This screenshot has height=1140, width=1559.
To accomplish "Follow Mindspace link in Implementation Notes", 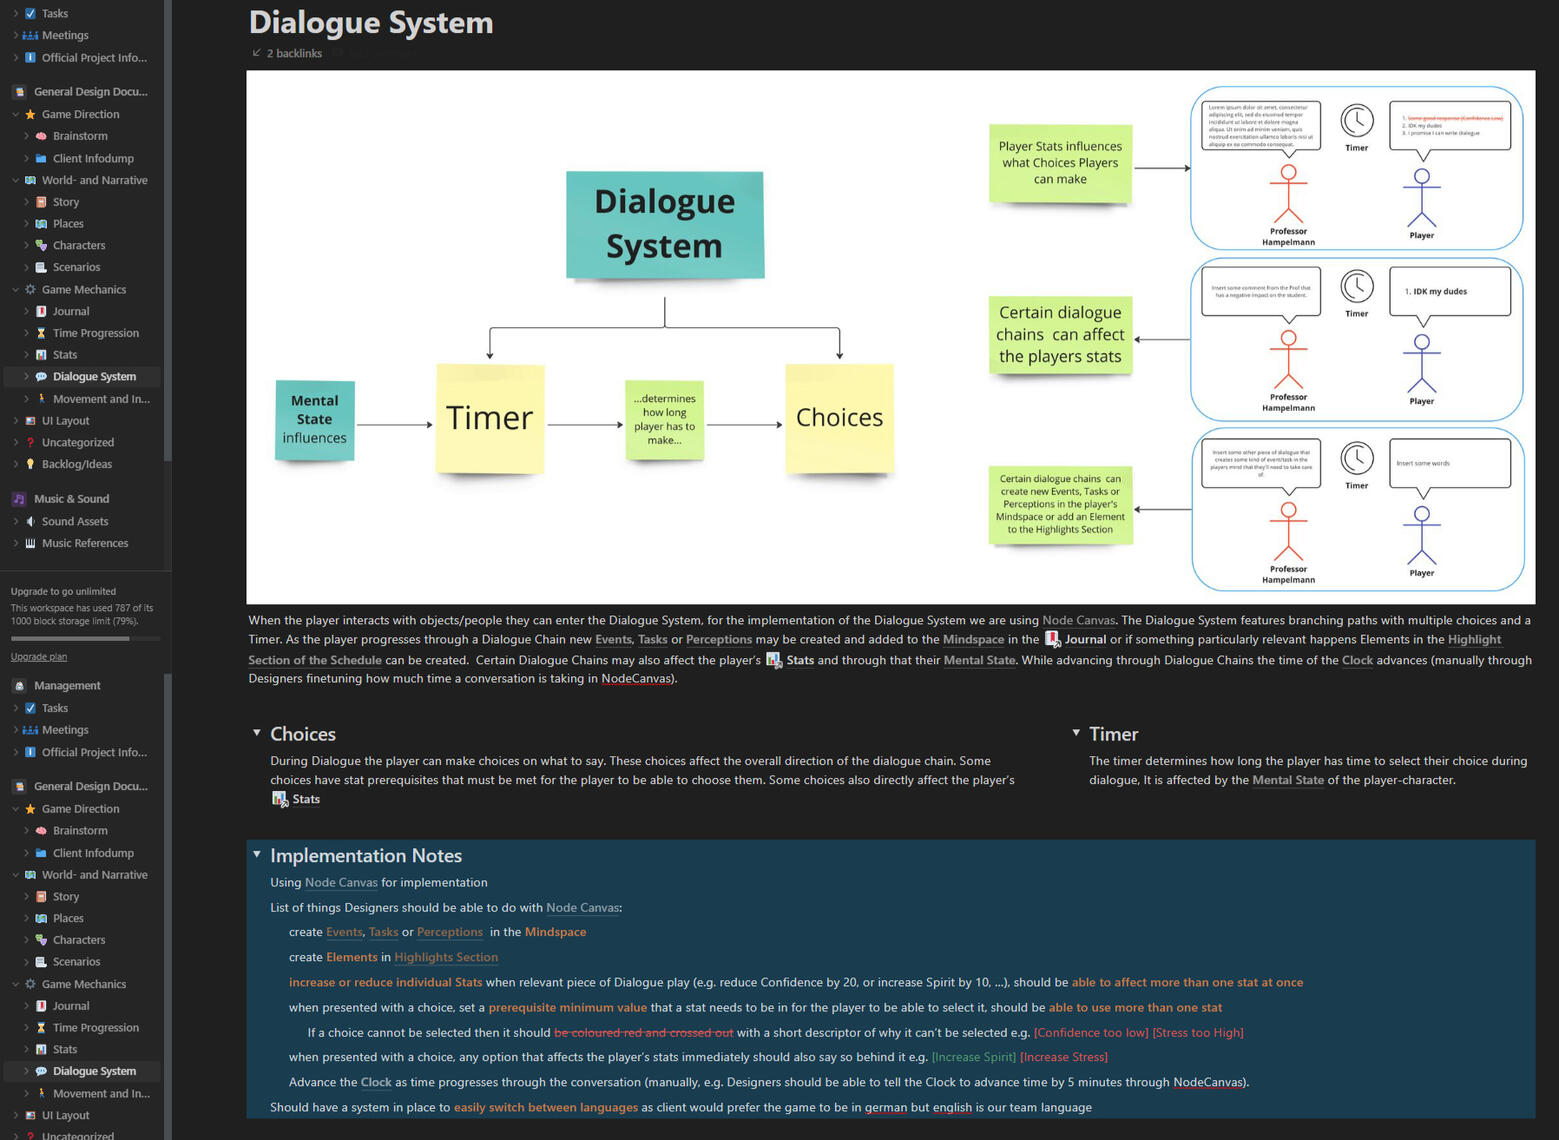I will tap(555, 932).
